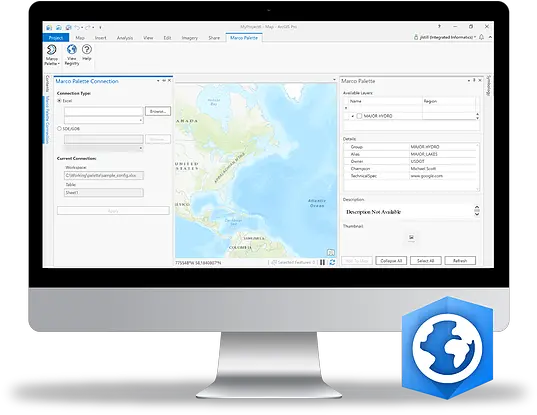This screenshot has height=415, width=537.
Task: Click the Collapse All button
Action: tap(391, 261)
